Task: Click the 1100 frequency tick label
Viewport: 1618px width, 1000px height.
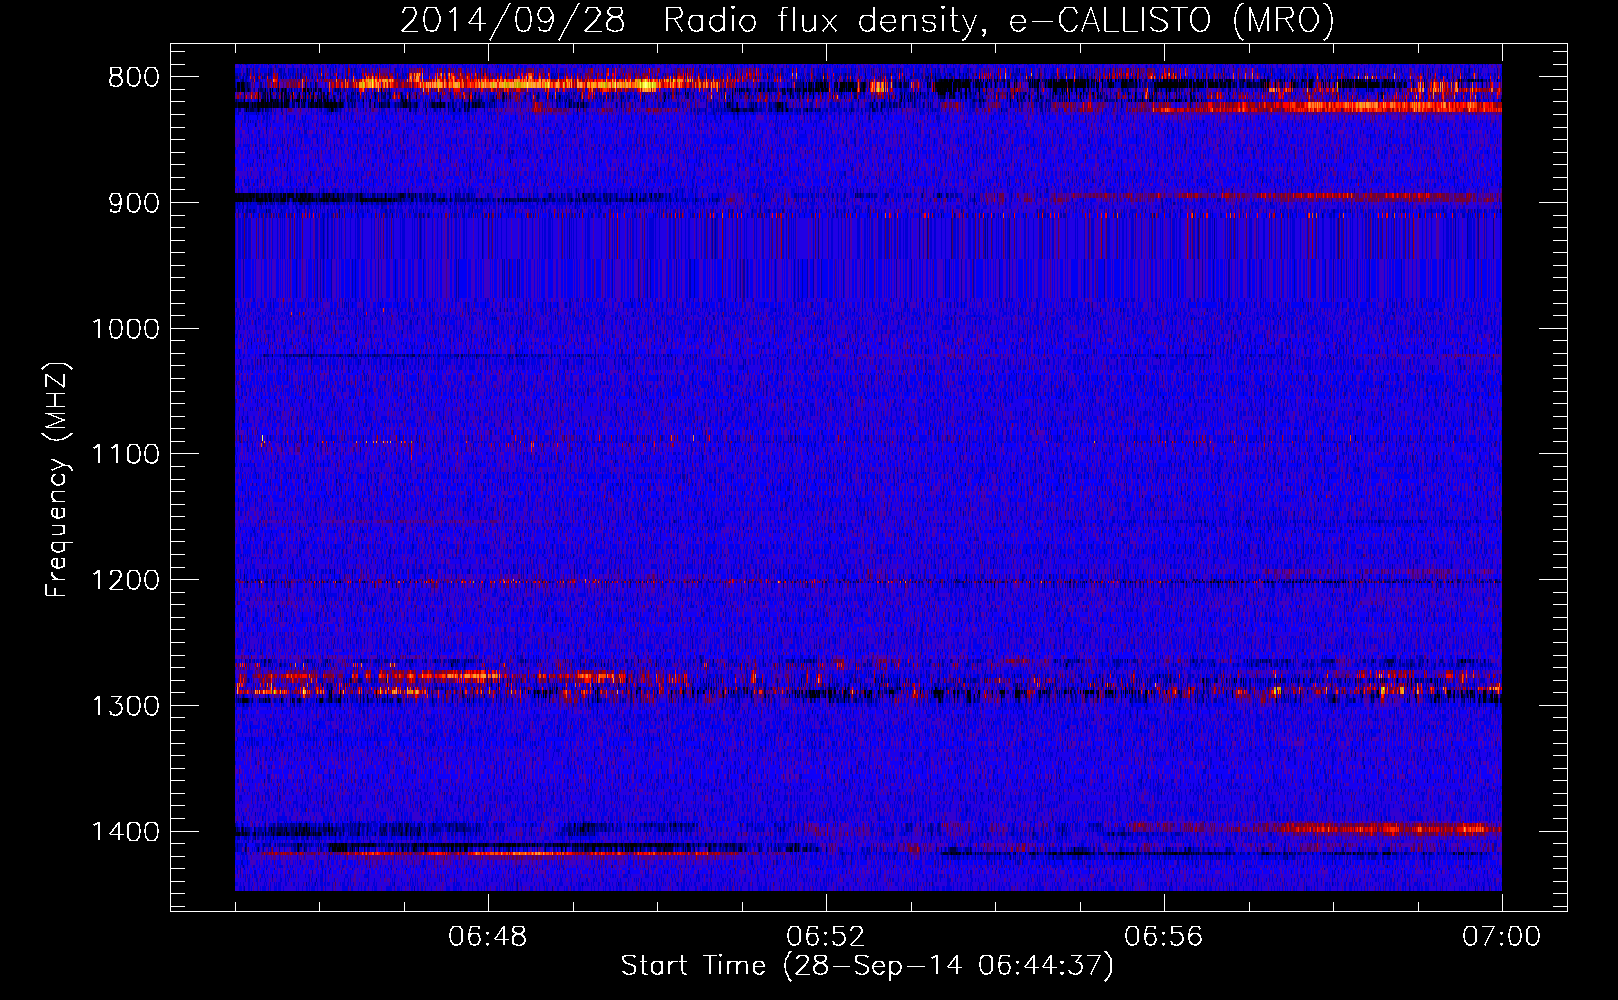Action: click(x=125, y=454)
